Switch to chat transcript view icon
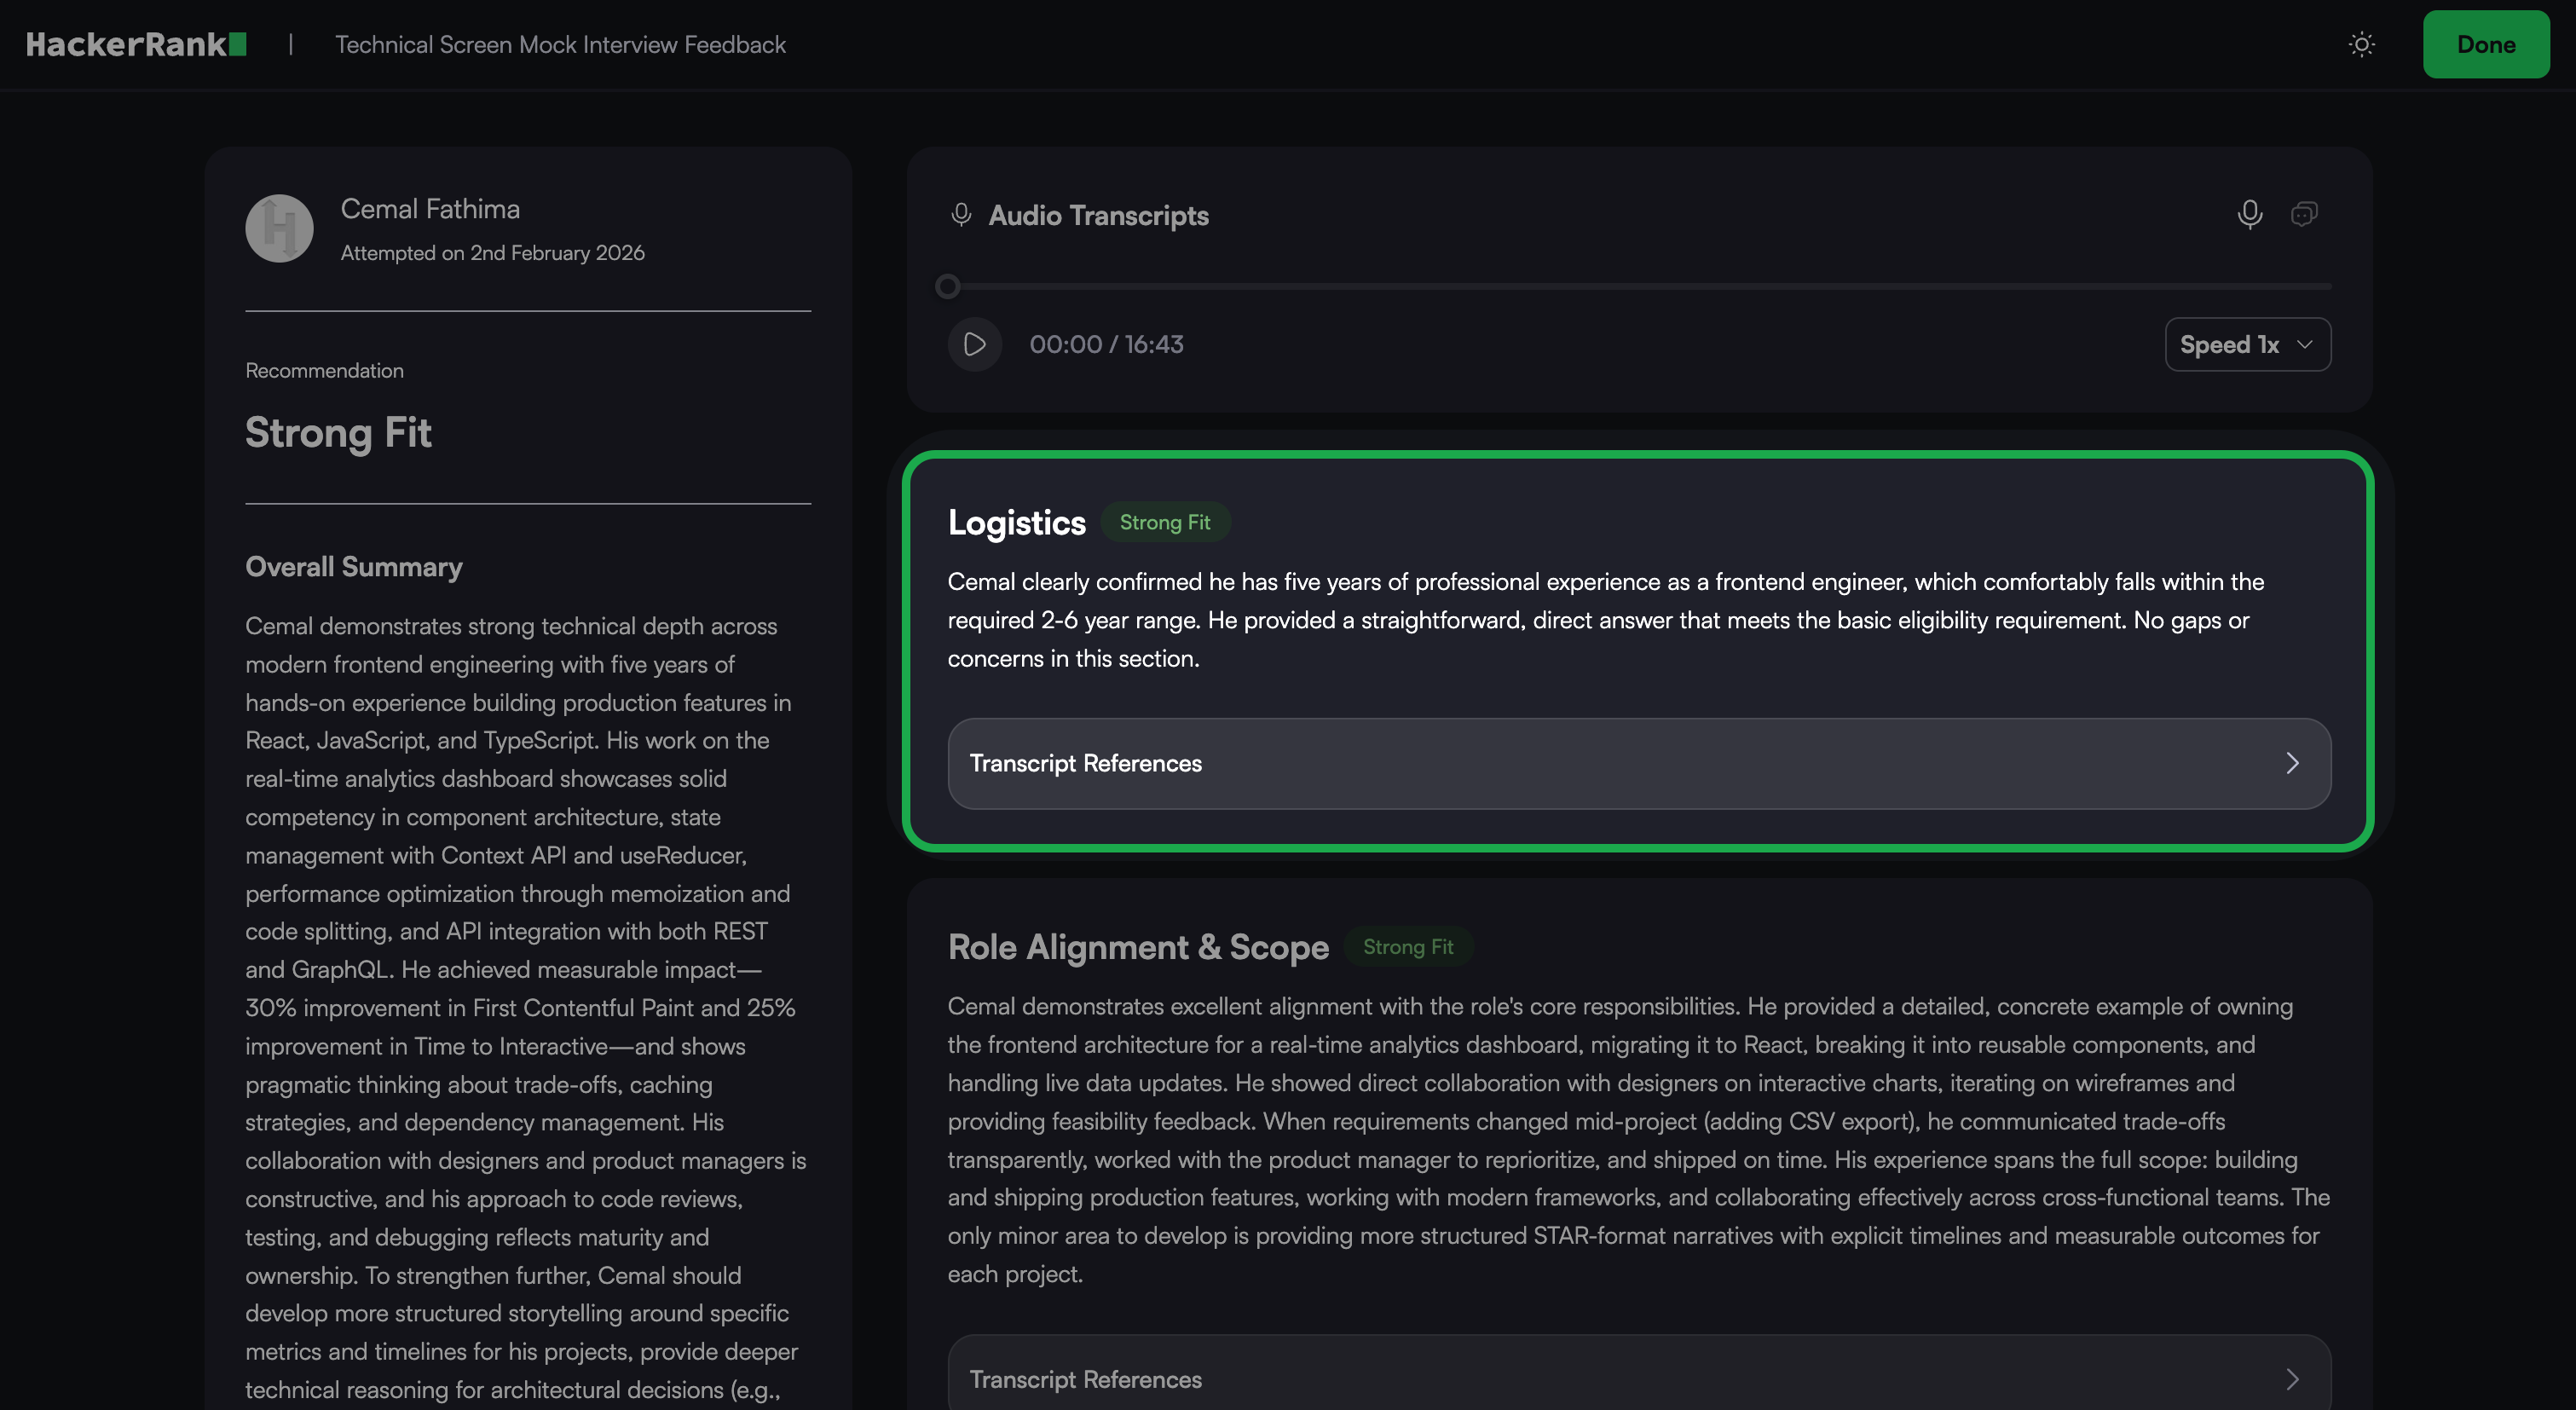 (2303, 214)
